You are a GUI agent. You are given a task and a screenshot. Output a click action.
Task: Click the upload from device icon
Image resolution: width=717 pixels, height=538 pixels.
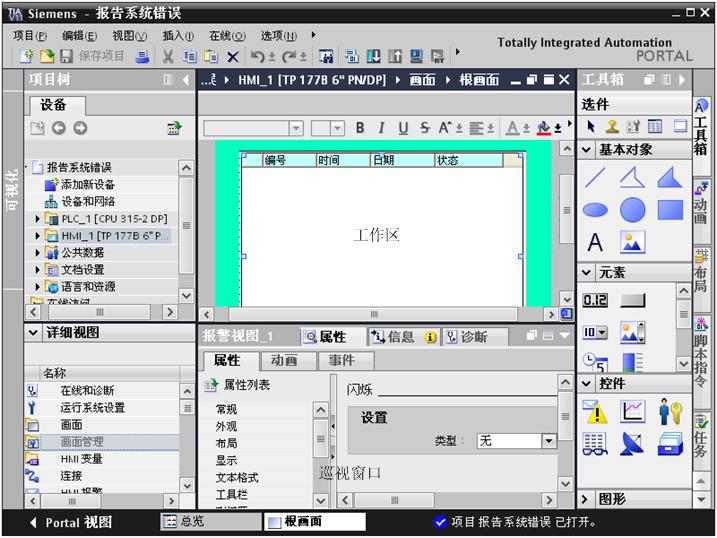point(395,56)
